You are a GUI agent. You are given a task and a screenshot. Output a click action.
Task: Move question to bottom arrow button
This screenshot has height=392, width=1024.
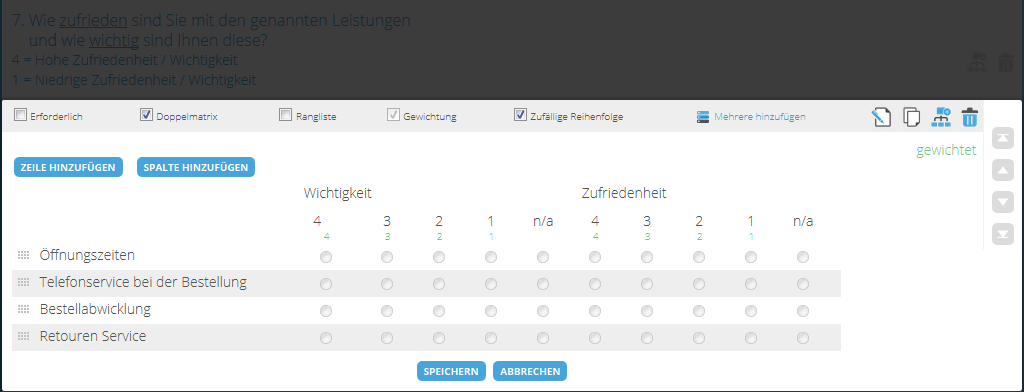tap(1002, 234)
